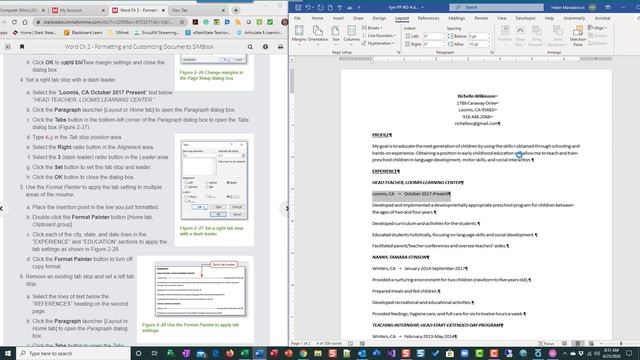Switch to the Insert ribbon tab
The image size is (640, 360).
pyautogui.click(x=338, y=18)
